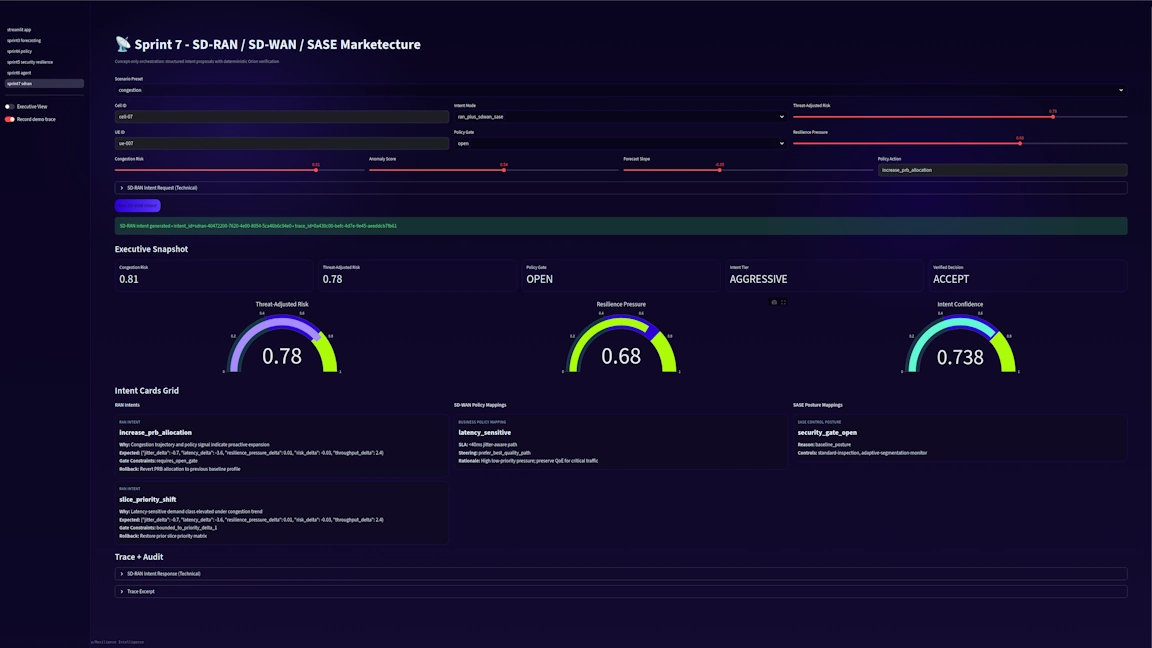The image size is (1152, 648).
Task: Open the sprint3 forecasting page
Action: pos(24,40)
